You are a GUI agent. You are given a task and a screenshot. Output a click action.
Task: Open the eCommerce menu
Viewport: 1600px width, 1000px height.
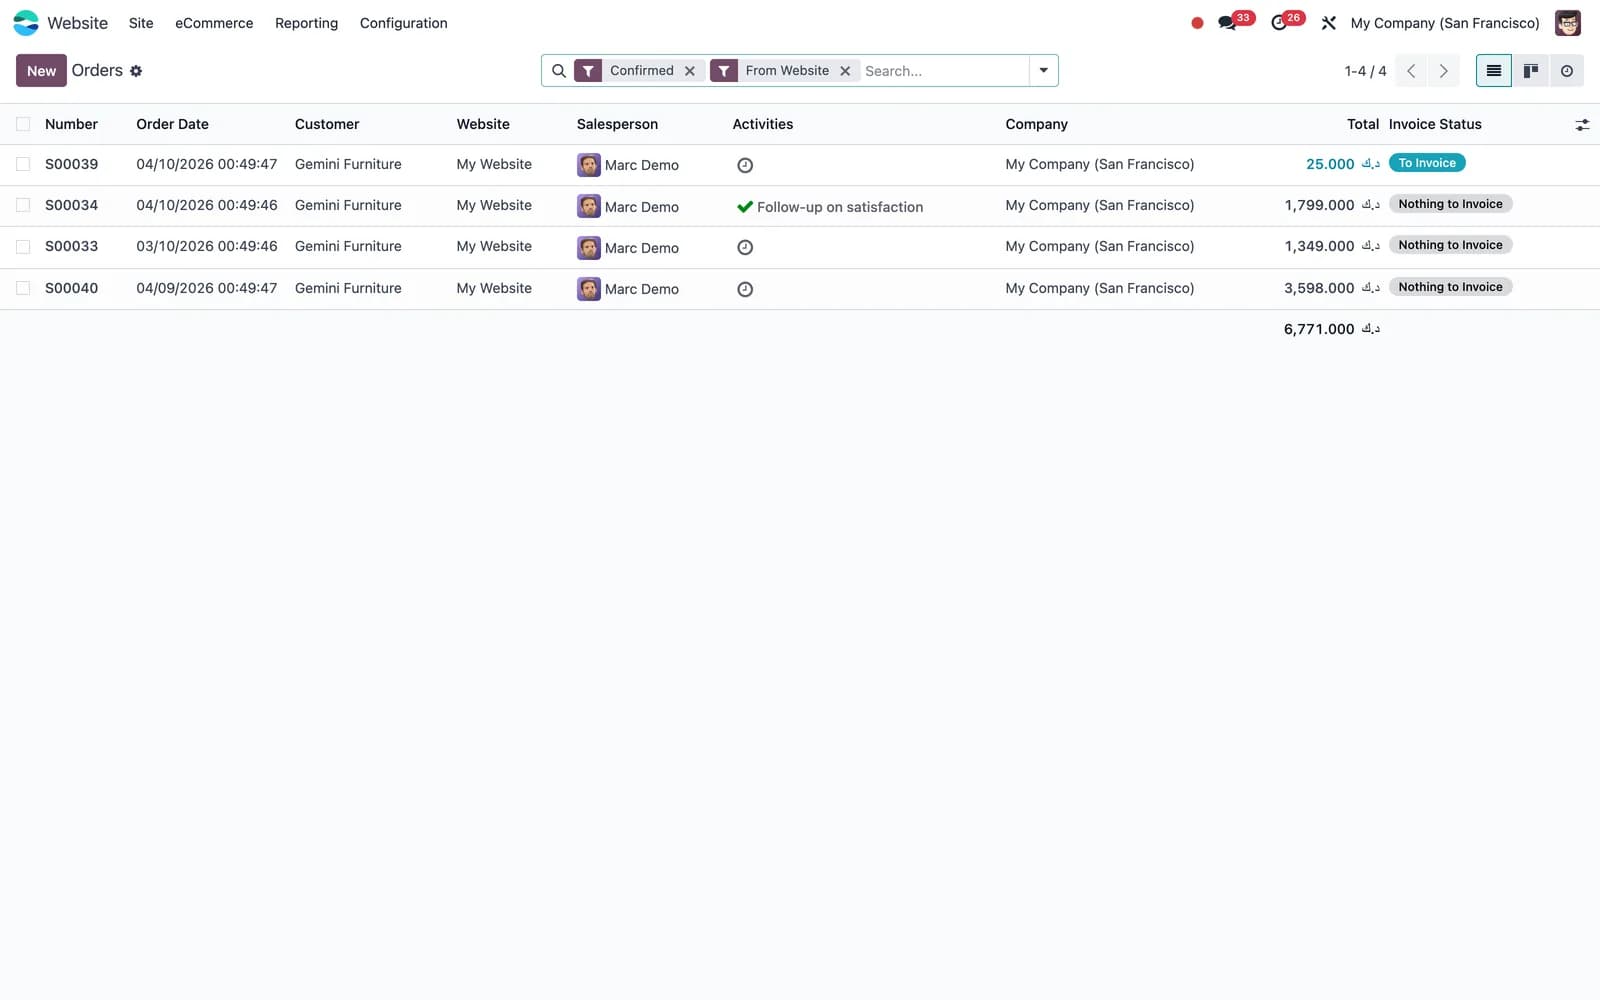click(214, 23)
